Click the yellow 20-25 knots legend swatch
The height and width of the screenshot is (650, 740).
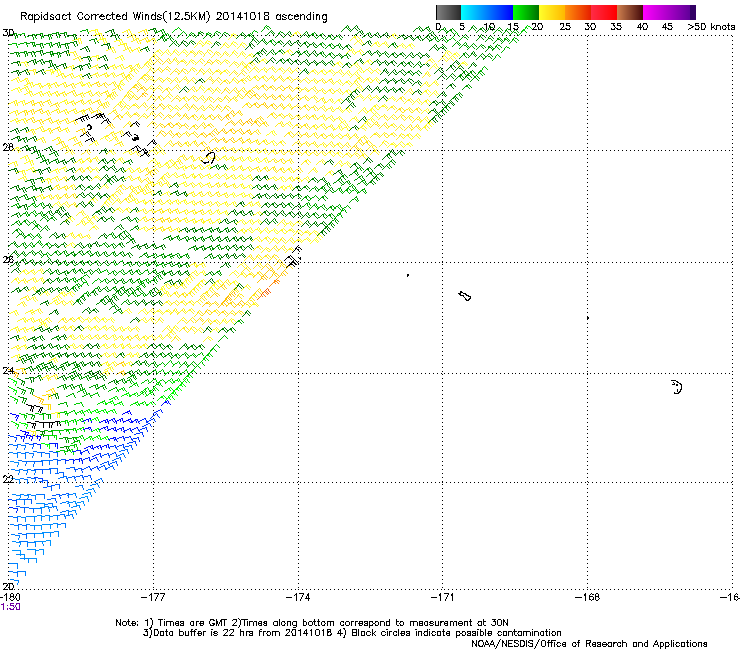552,12
